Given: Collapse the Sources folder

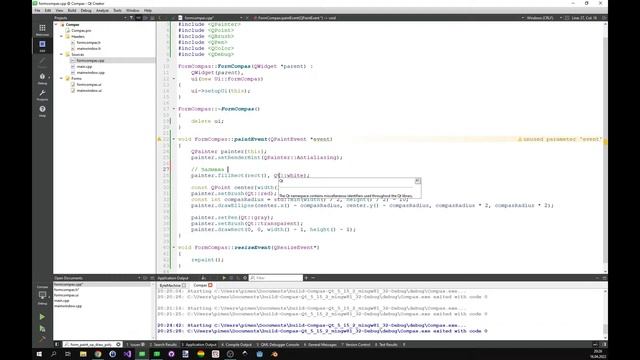Looking at the screenshot, I should pos(62,54).
